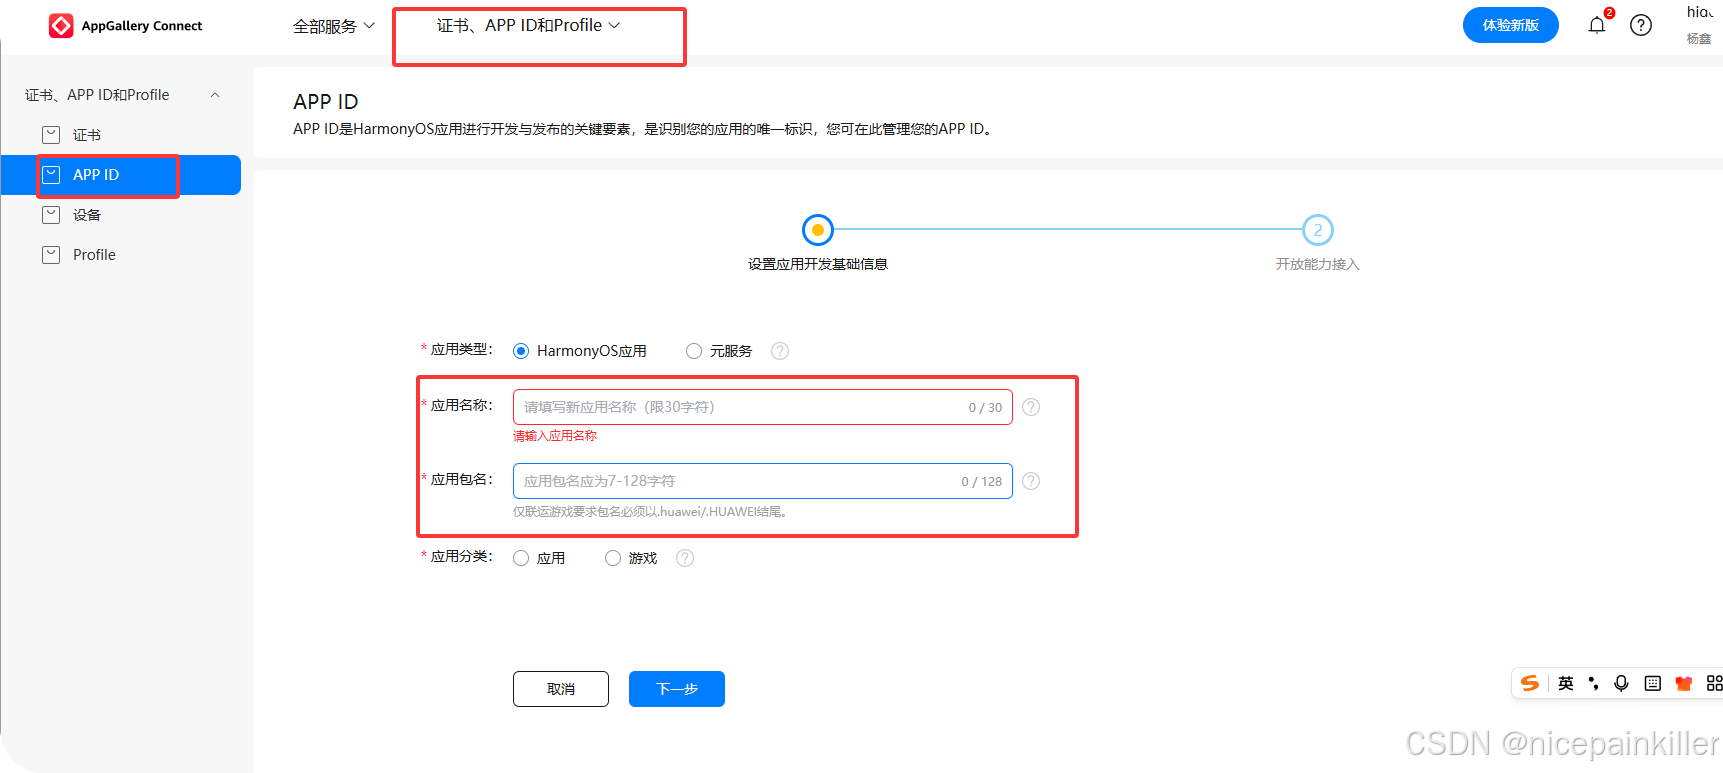
Task: Toggle the 英 language mode in IME bar
Action: [1566, 683]
